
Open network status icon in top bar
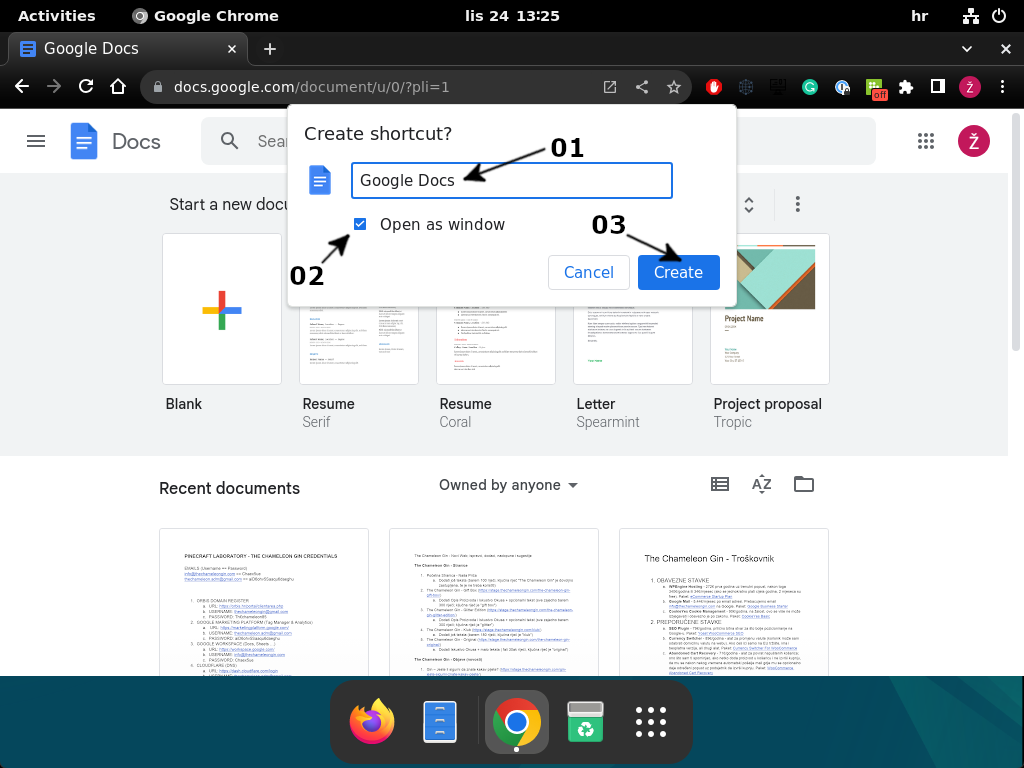point(970,16)
